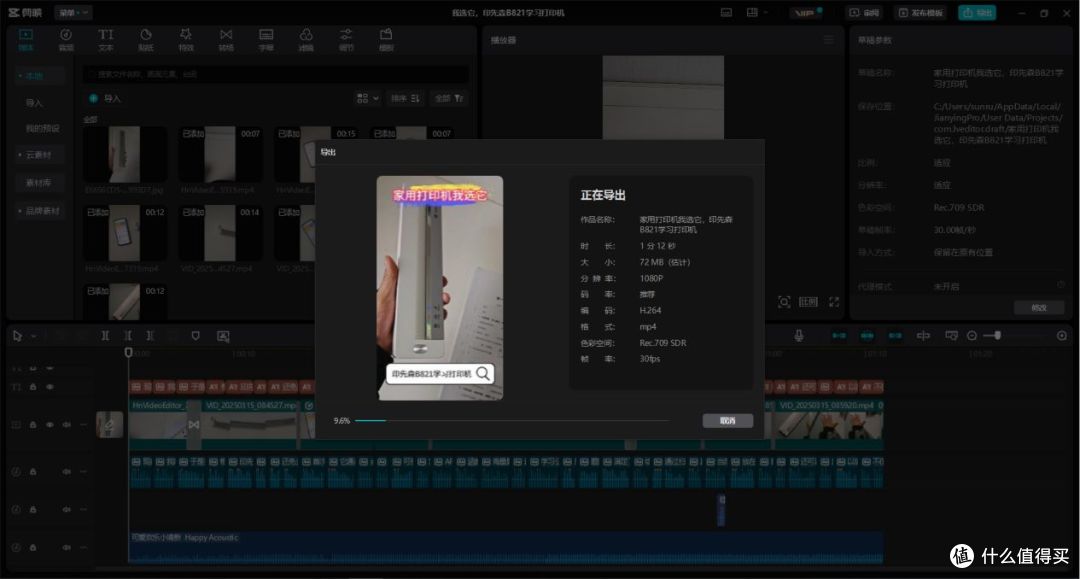This screenshot has height=579, width=1080.
Task: Click the delete-left trim tool
Action: [x=128, y=336]
